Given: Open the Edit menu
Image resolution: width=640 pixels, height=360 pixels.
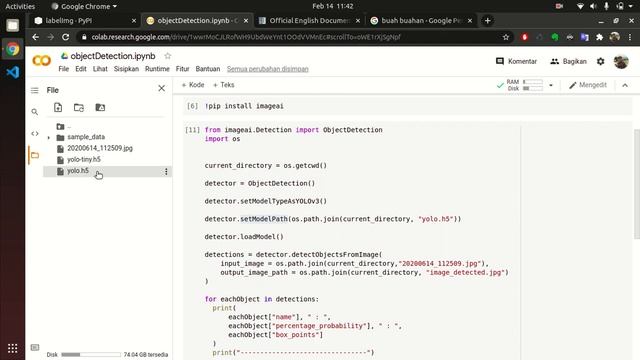Looking at the screenshot, I should coord(81,69).
